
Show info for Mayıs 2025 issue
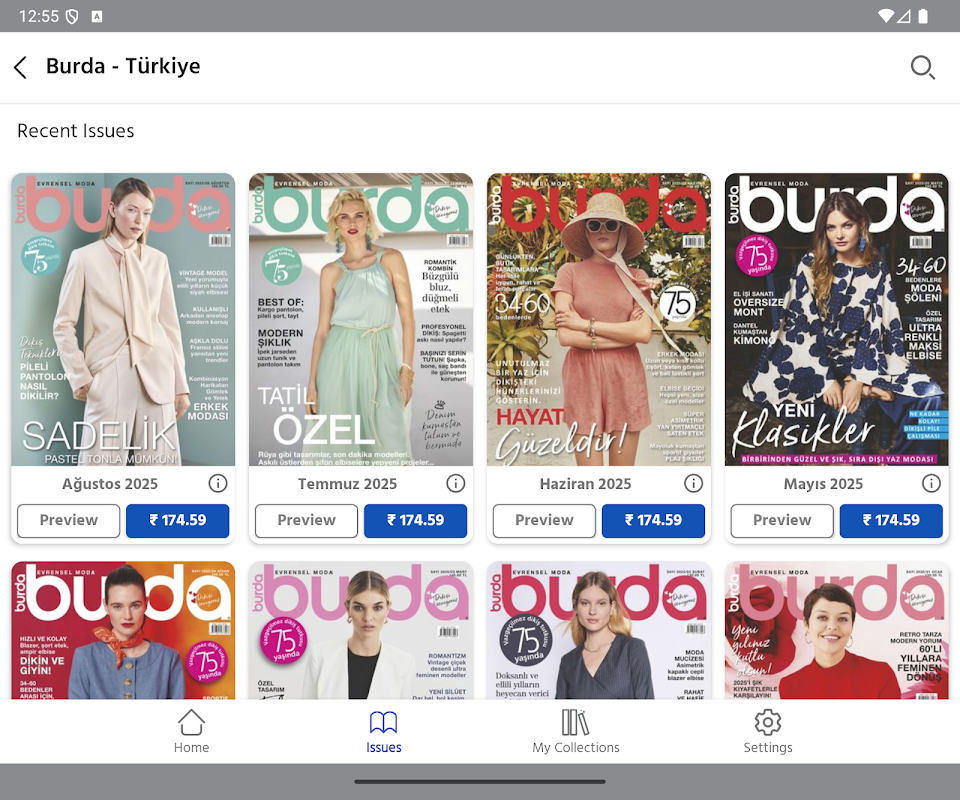click(931, 484)
